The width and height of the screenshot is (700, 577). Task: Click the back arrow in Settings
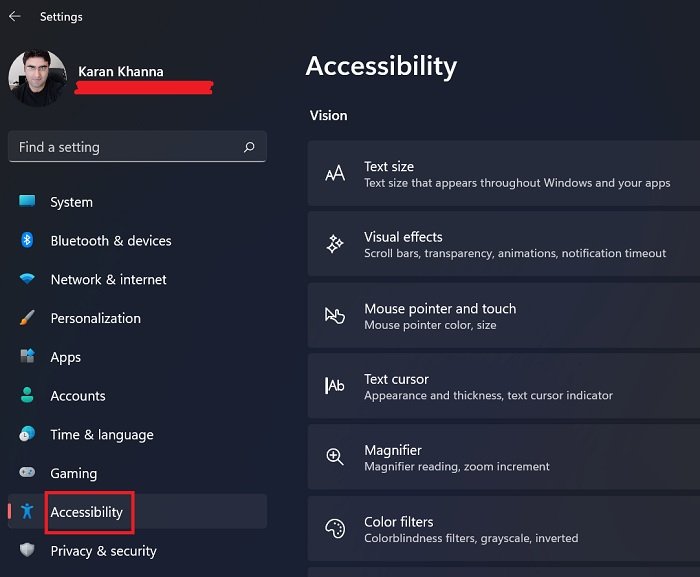[x=14, y=17]
